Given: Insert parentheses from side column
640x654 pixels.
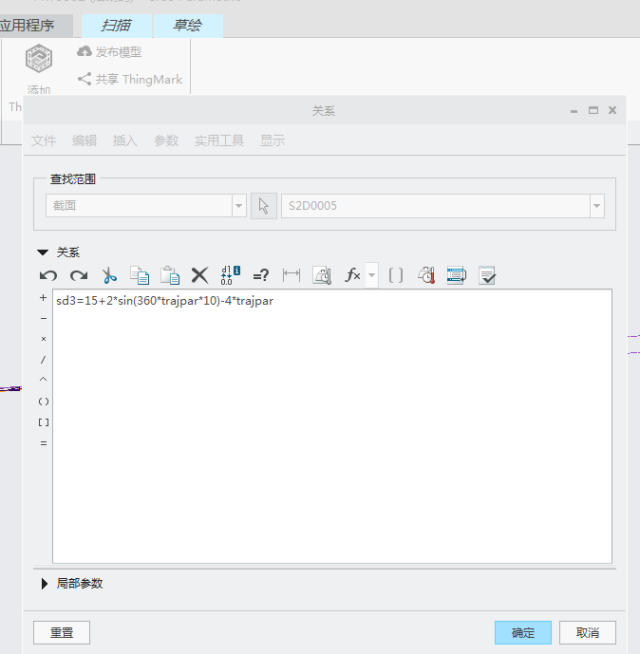Looking at the screenshot, I should coord(43,402).
